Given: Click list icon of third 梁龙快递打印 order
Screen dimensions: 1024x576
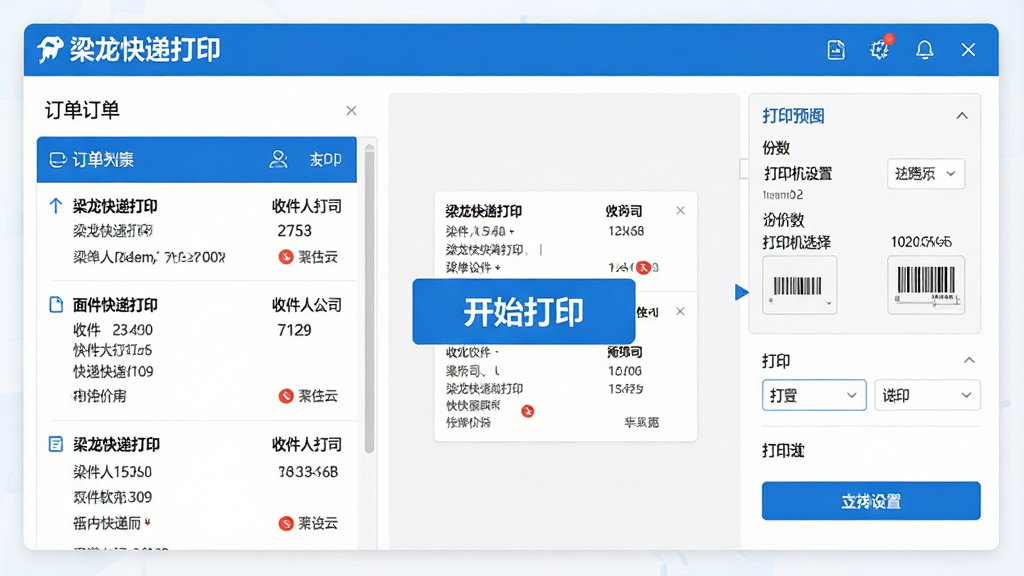Looking at the screenshot, I should (x=56, y=445).
